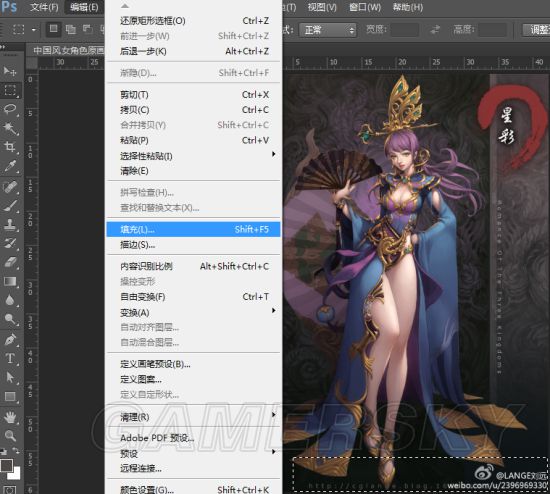This screenshot has height=494, width=550.
Task: Choose 远程连接... menu item
Action: tap(193, 468)
